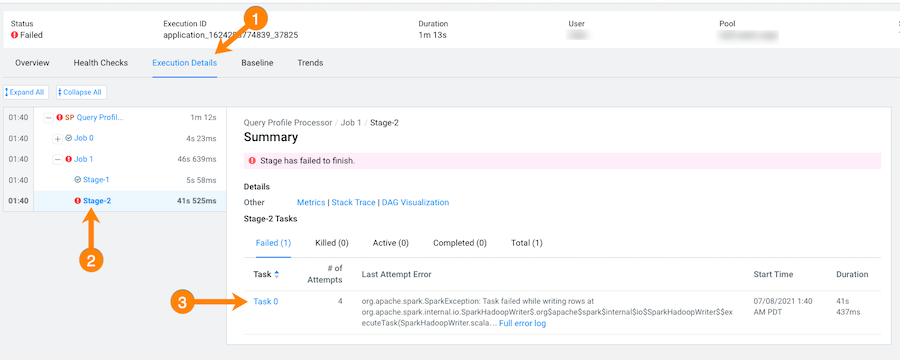This screenshot has height=360, width=900.
Task: Click Job 0 success checkmark icon
Action: point(68,138)
